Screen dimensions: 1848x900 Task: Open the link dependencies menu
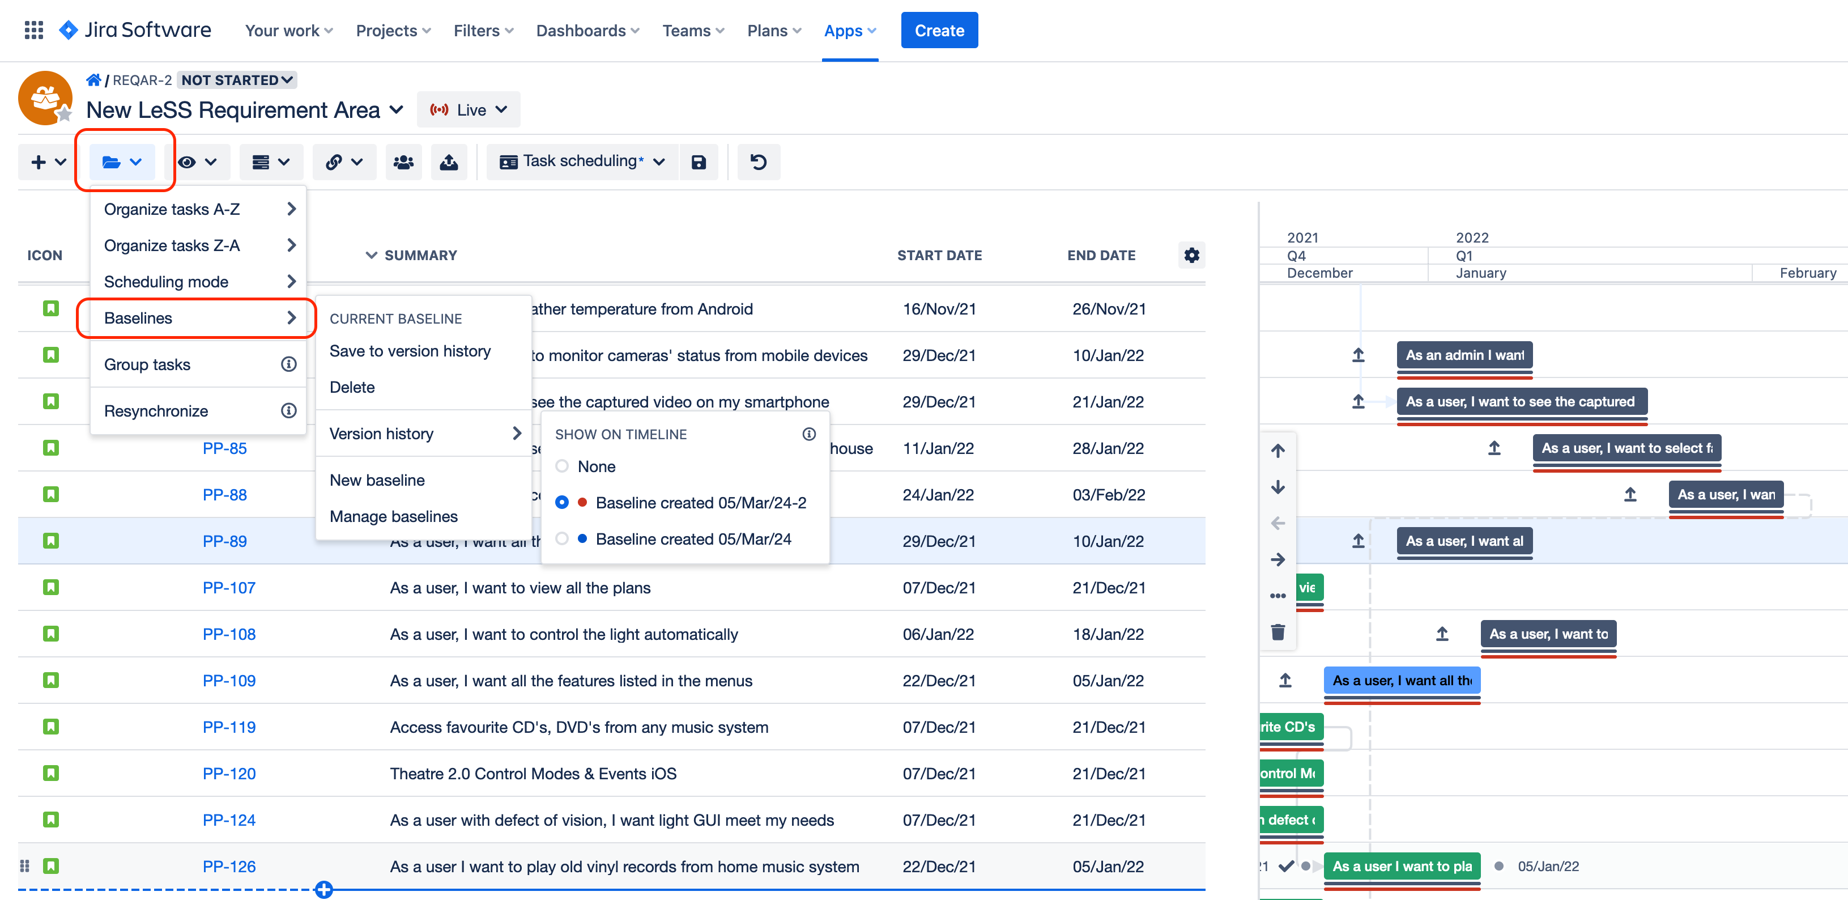pyautogui.click(x=343, y=162)
